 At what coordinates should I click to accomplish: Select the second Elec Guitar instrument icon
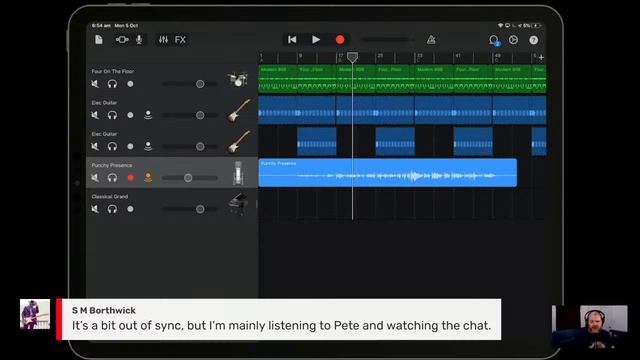(239, 142)
